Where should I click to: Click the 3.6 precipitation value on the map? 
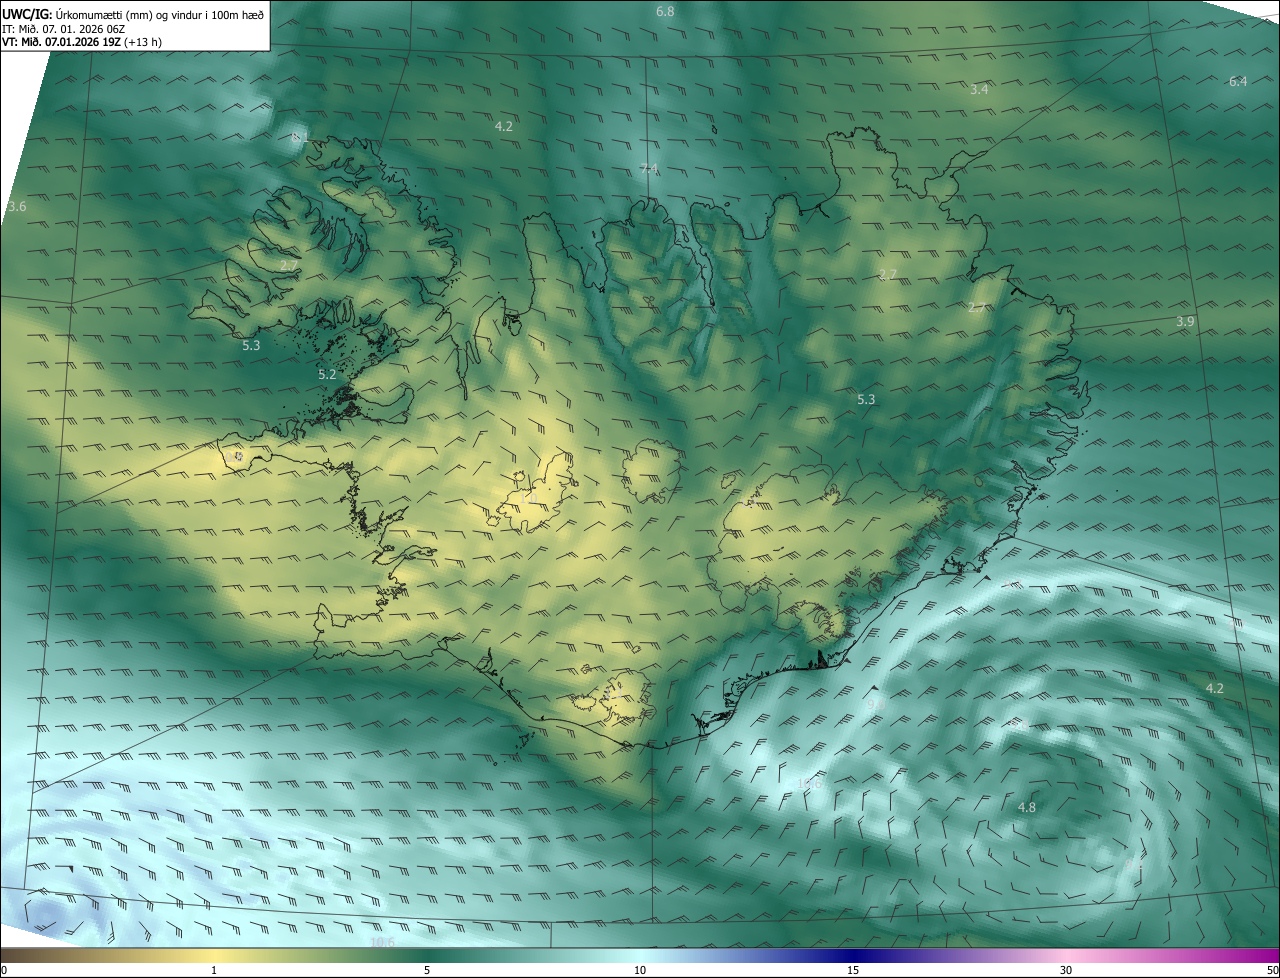click(x=17, y=206)
